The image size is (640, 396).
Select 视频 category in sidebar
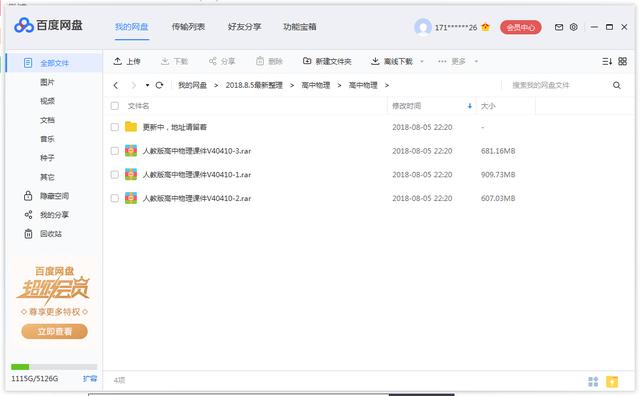(x=47, y=101)
